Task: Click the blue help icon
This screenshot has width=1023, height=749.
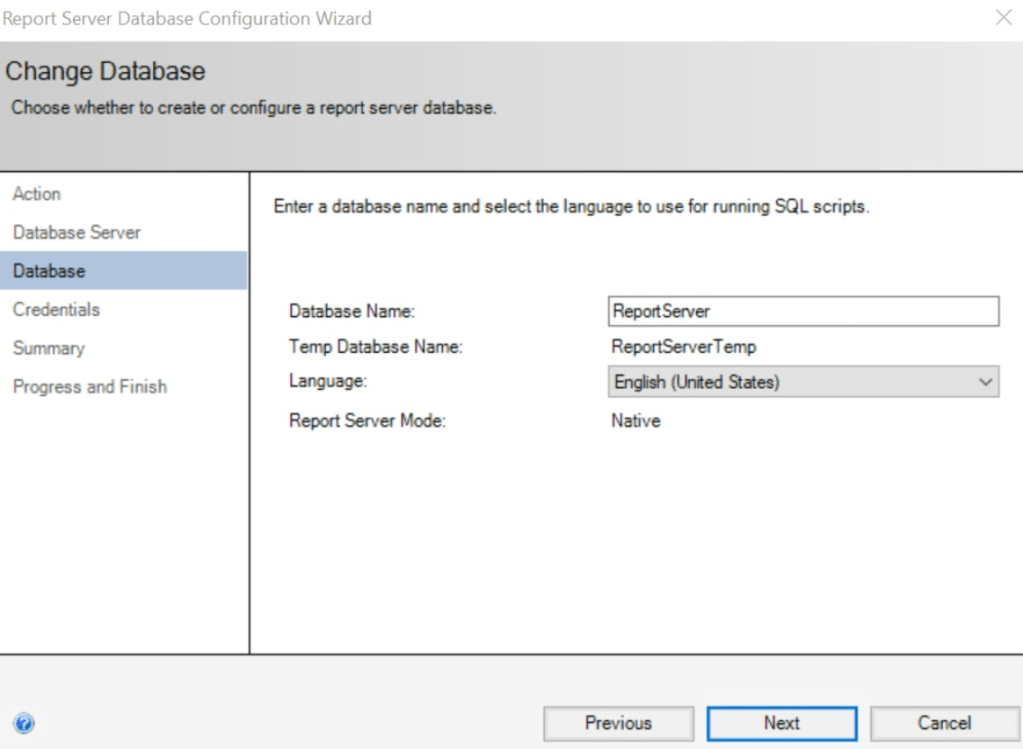Action: (25, 723)
